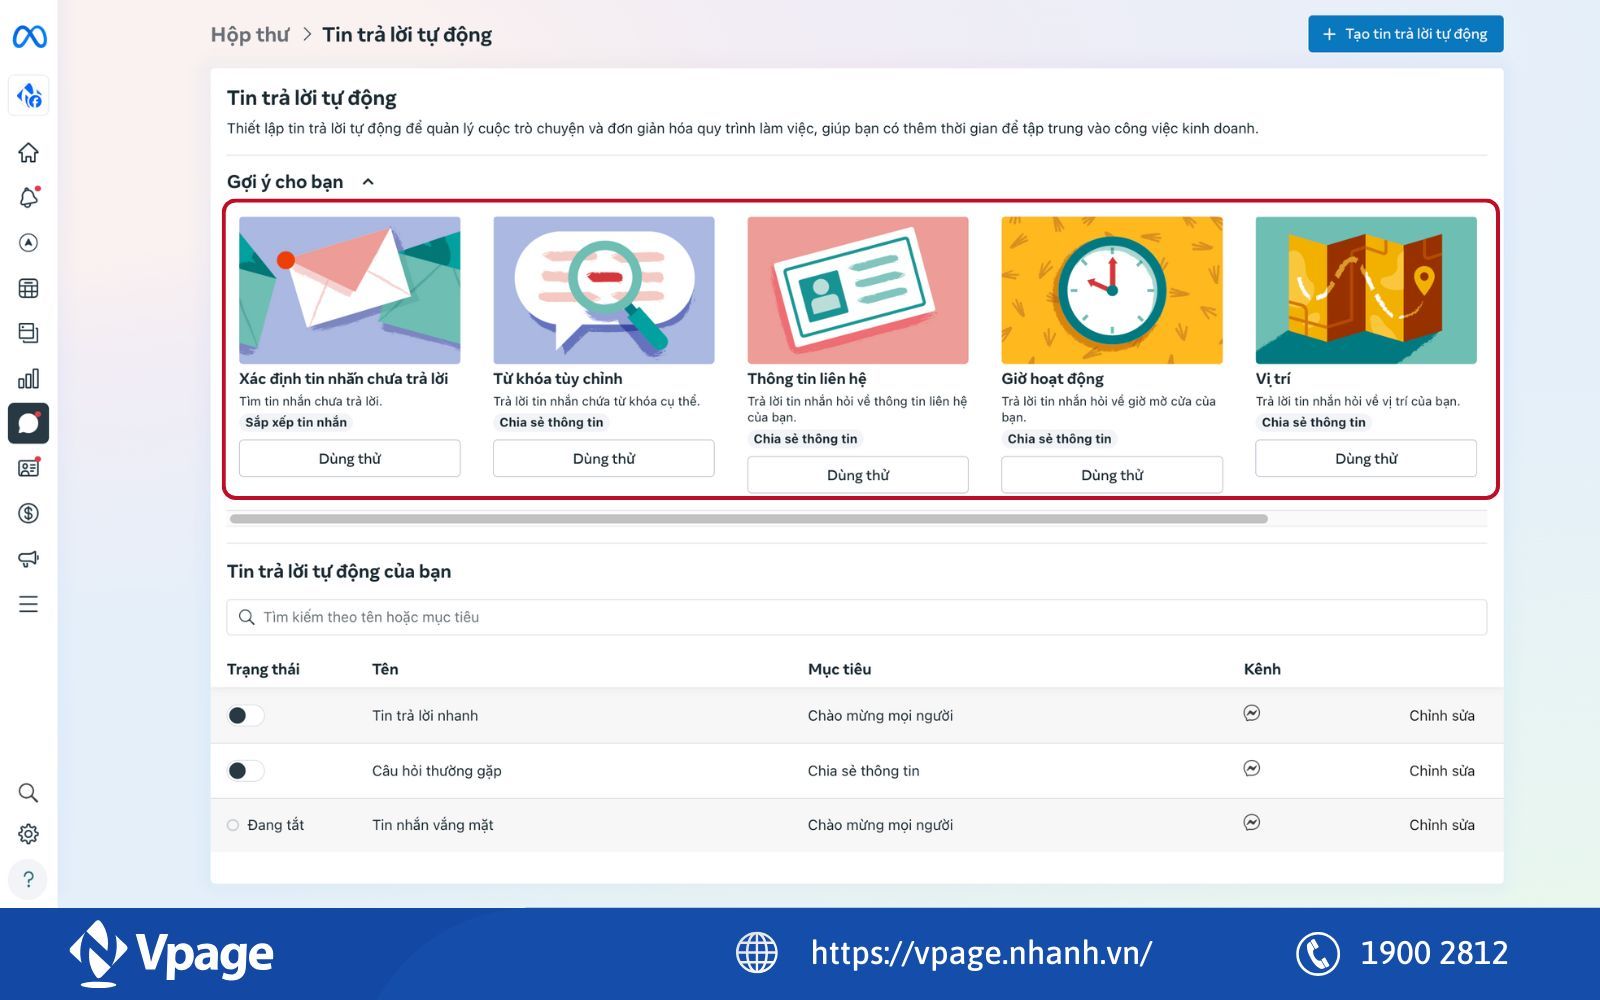
Task: Click the Tên column header
Action: pos(385,669)
